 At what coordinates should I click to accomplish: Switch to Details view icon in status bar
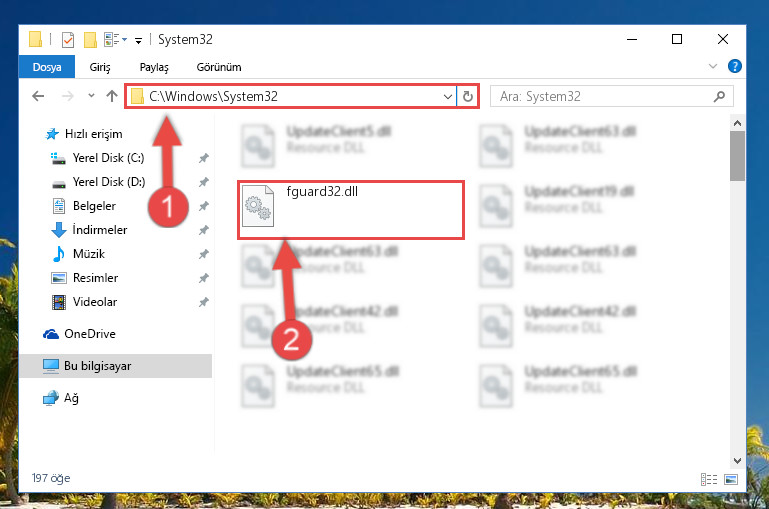pyautogui.click(x=709, y=479)
